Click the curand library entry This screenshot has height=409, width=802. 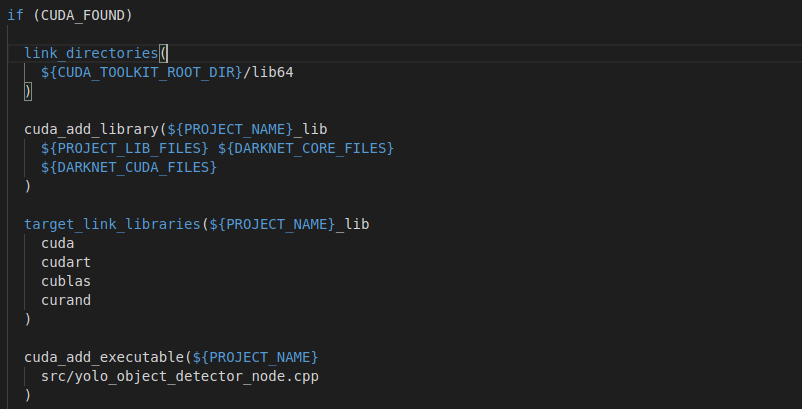[x=66, y=300]
